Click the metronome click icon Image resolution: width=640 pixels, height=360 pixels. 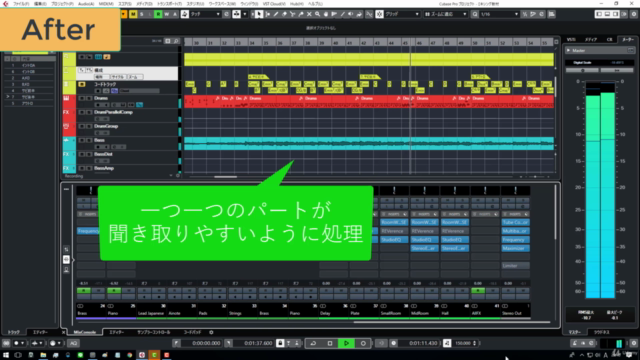click(575, 343)
